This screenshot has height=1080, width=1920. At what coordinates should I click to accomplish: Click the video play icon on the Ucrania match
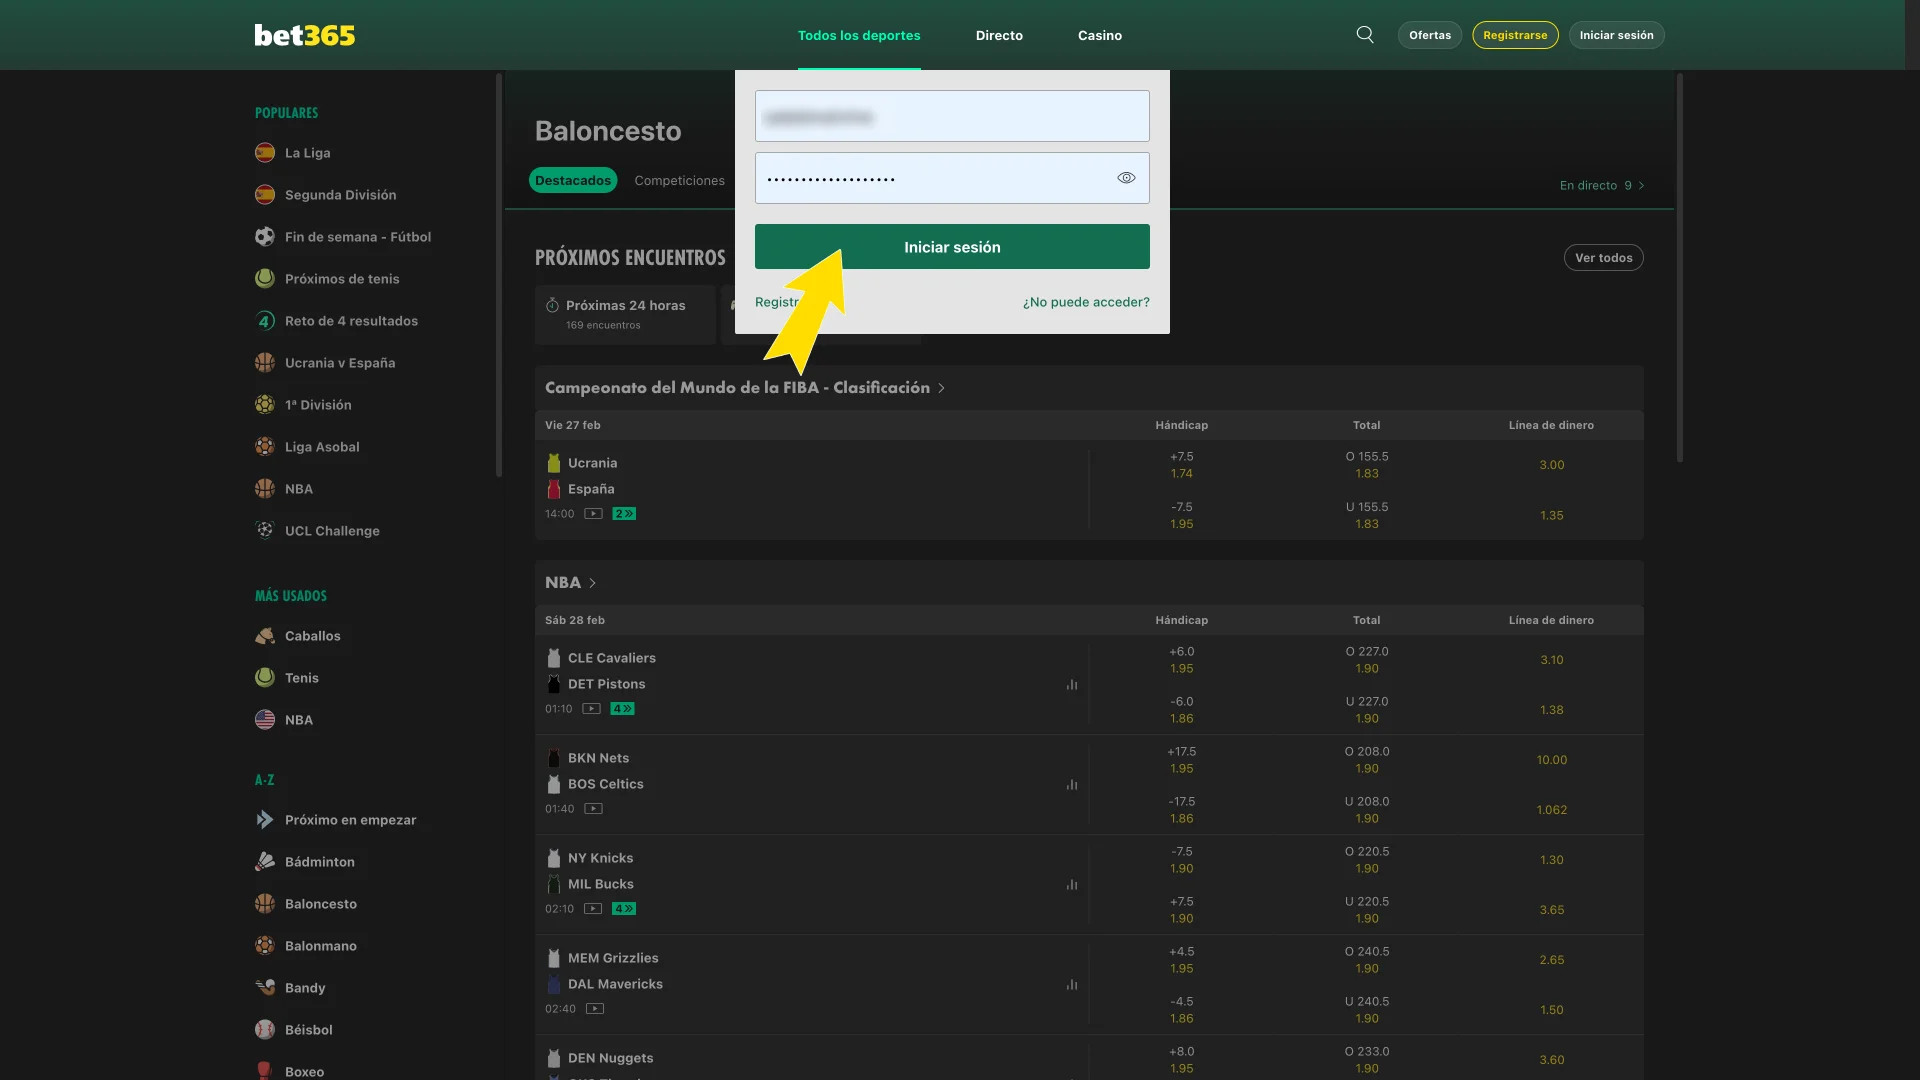tap(593, 513)
